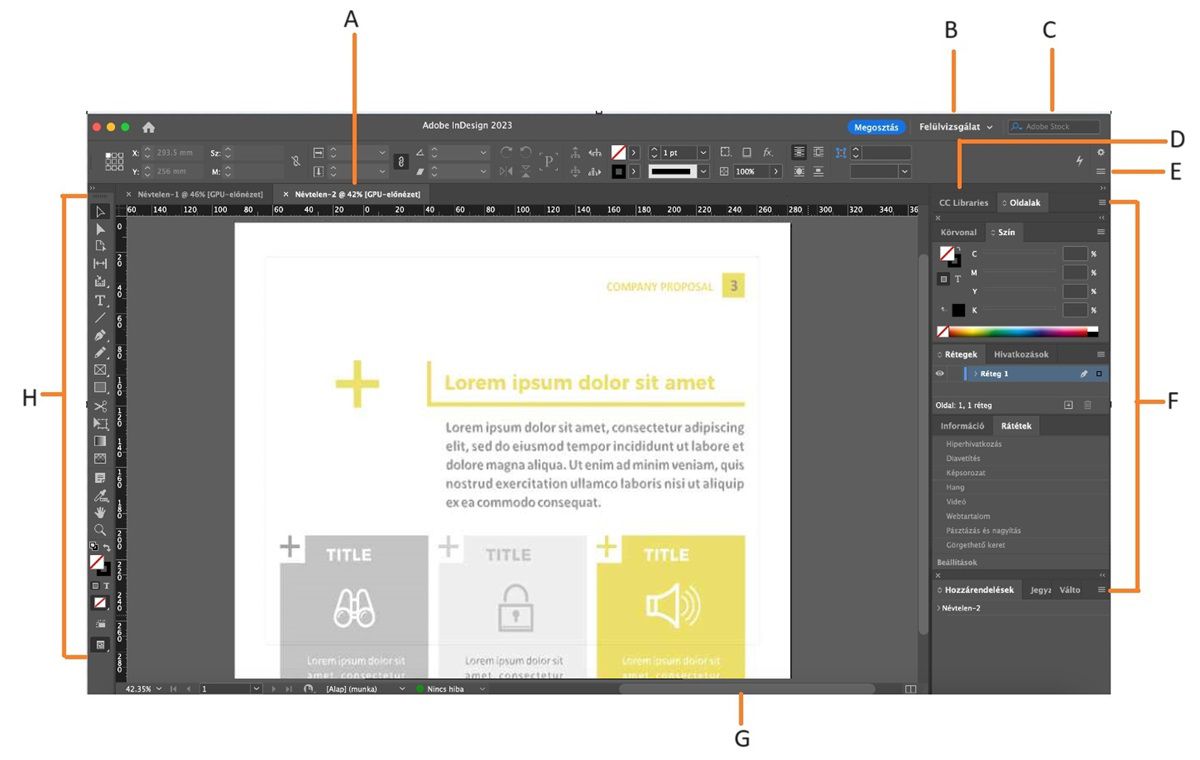Select the Scissors tool
The width and height of the screenshot is (1200, 760).
point(100,406)
